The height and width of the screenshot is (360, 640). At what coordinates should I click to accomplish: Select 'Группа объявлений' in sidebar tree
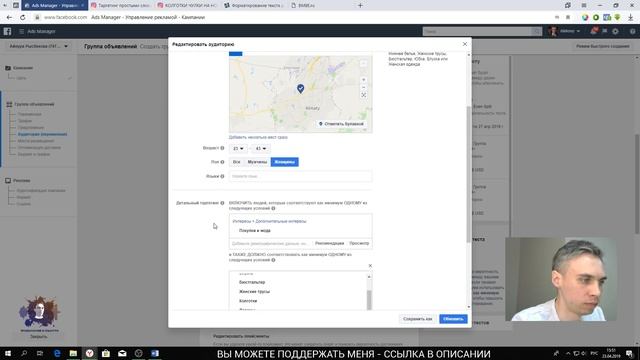34,104
